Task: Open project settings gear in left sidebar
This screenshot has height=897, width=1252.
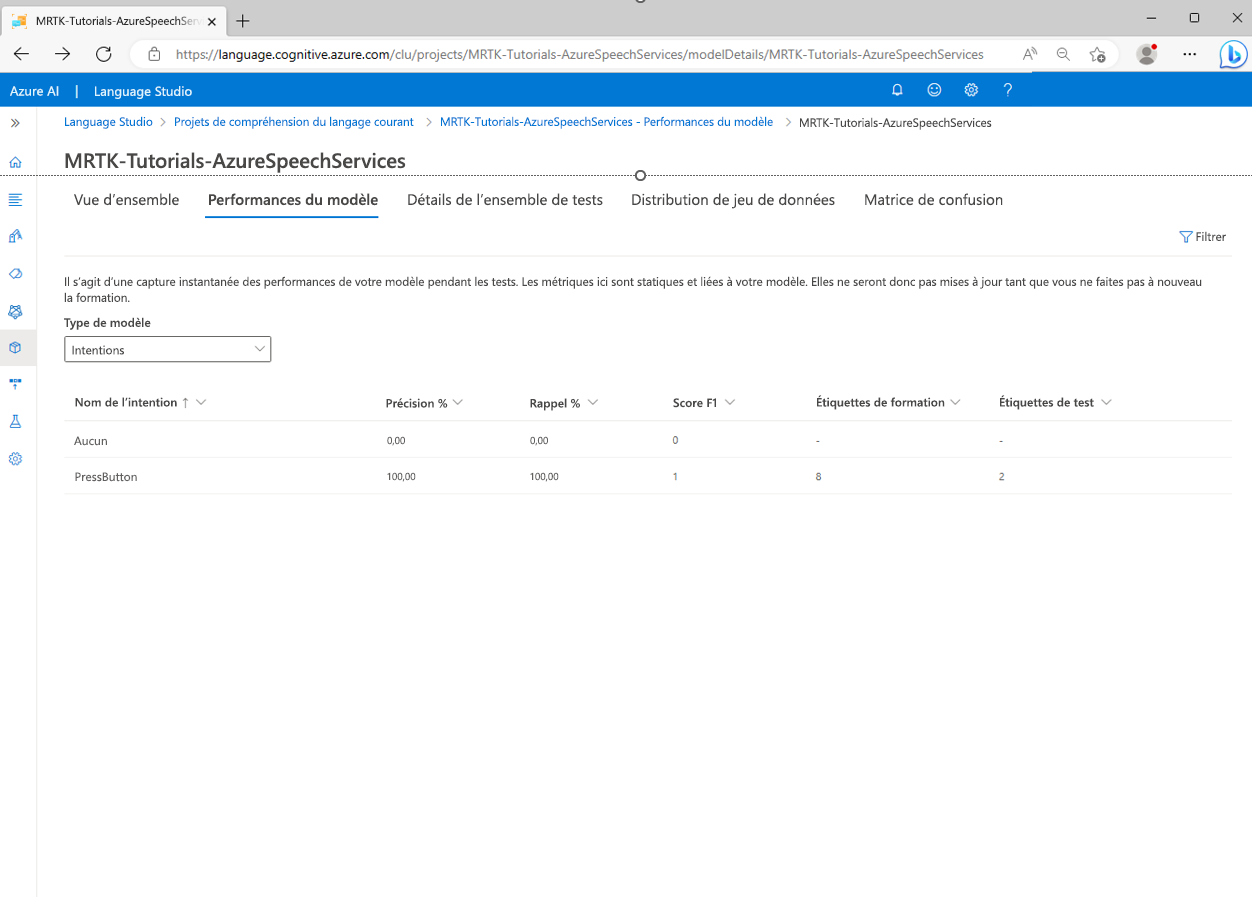Action: (15, 459)
